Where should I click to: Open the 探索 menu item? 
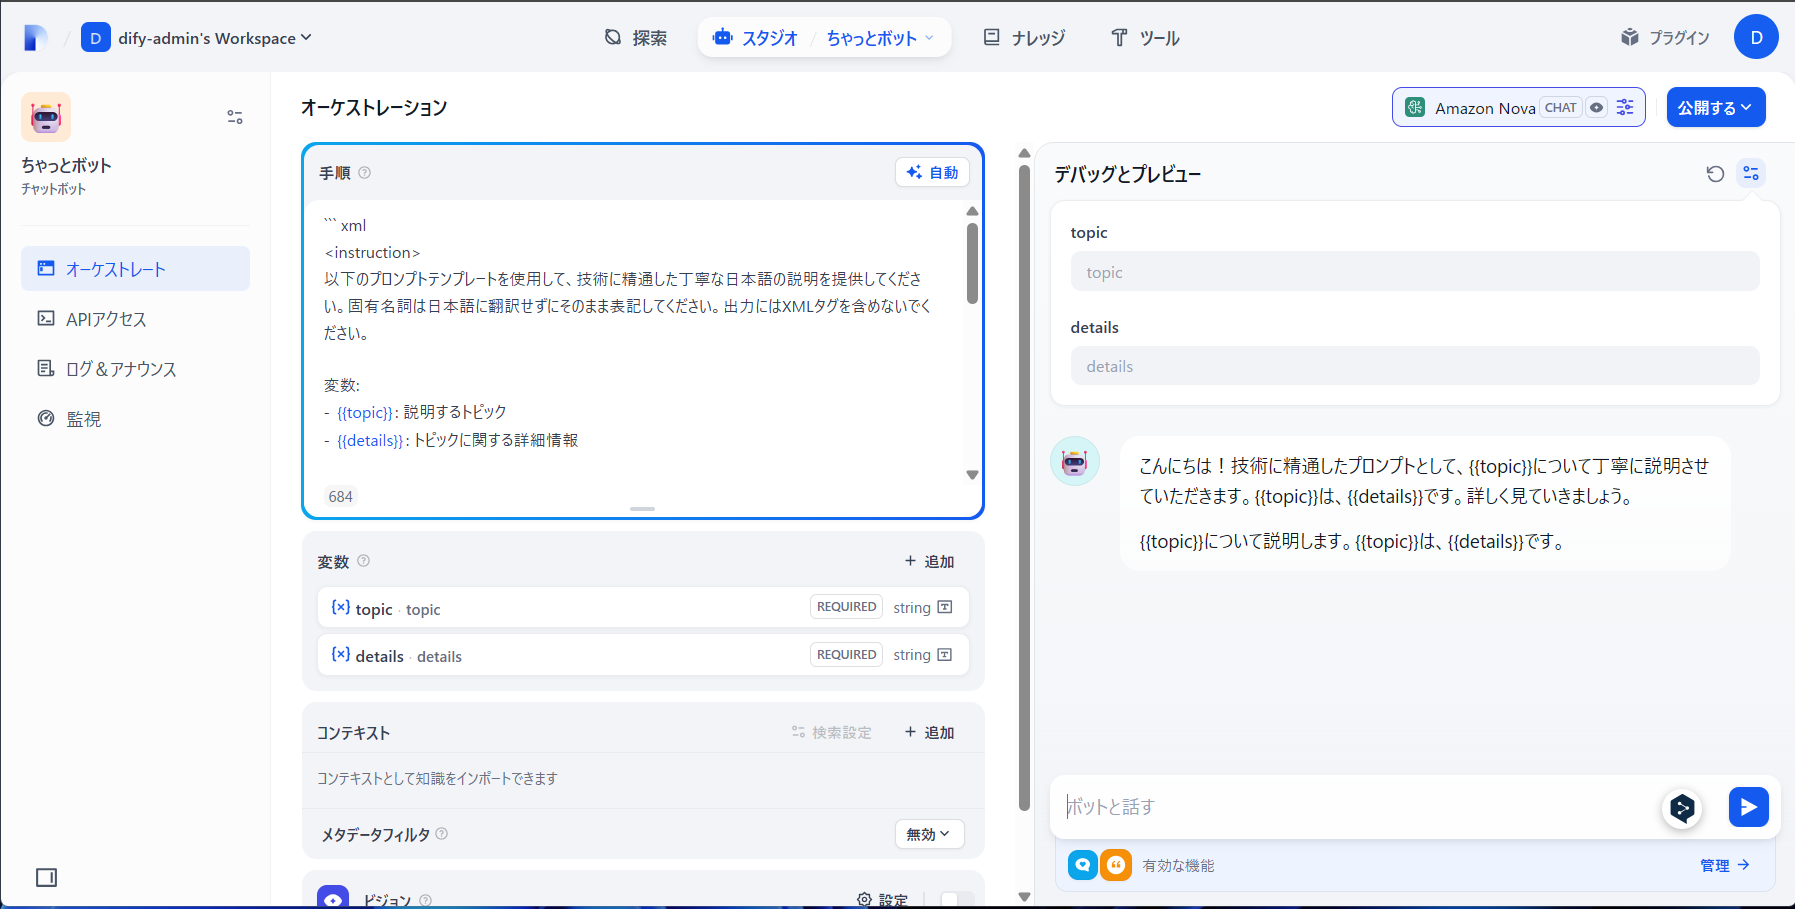636,38
